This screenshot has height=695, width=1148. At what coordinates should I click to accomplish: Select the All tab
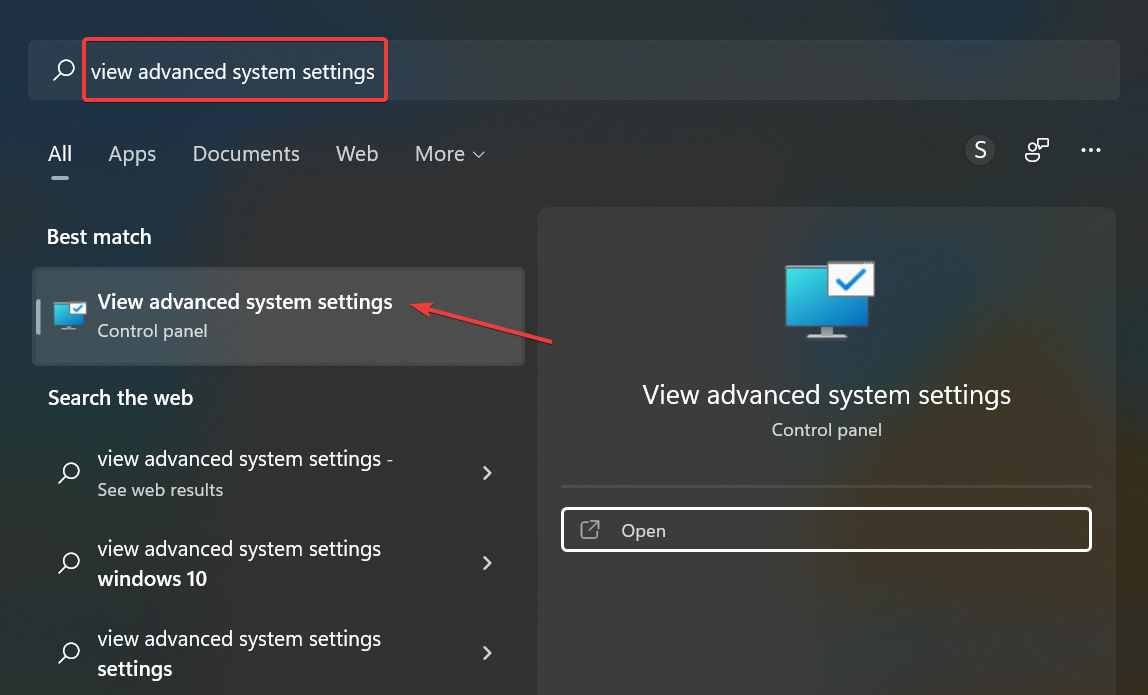pyautogui.click(x=60, y=154)
